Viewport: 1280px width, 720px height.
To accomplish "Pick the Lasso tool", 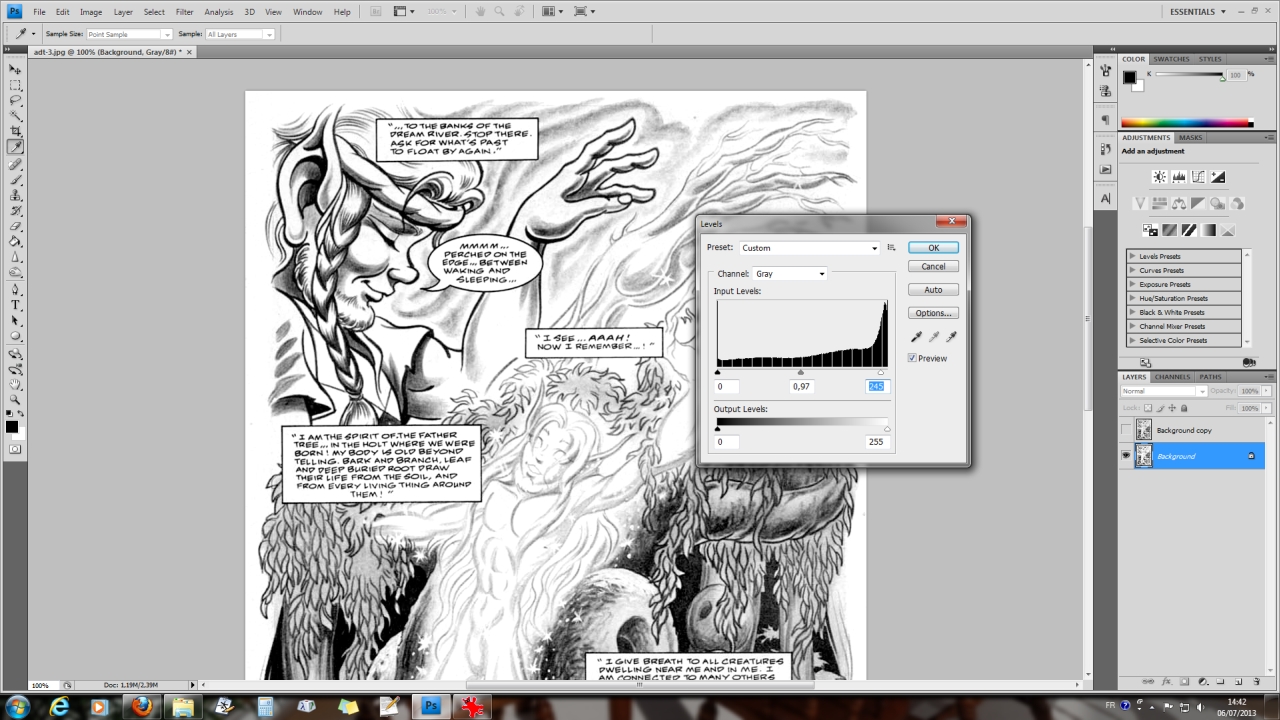I will click(16, 100).
